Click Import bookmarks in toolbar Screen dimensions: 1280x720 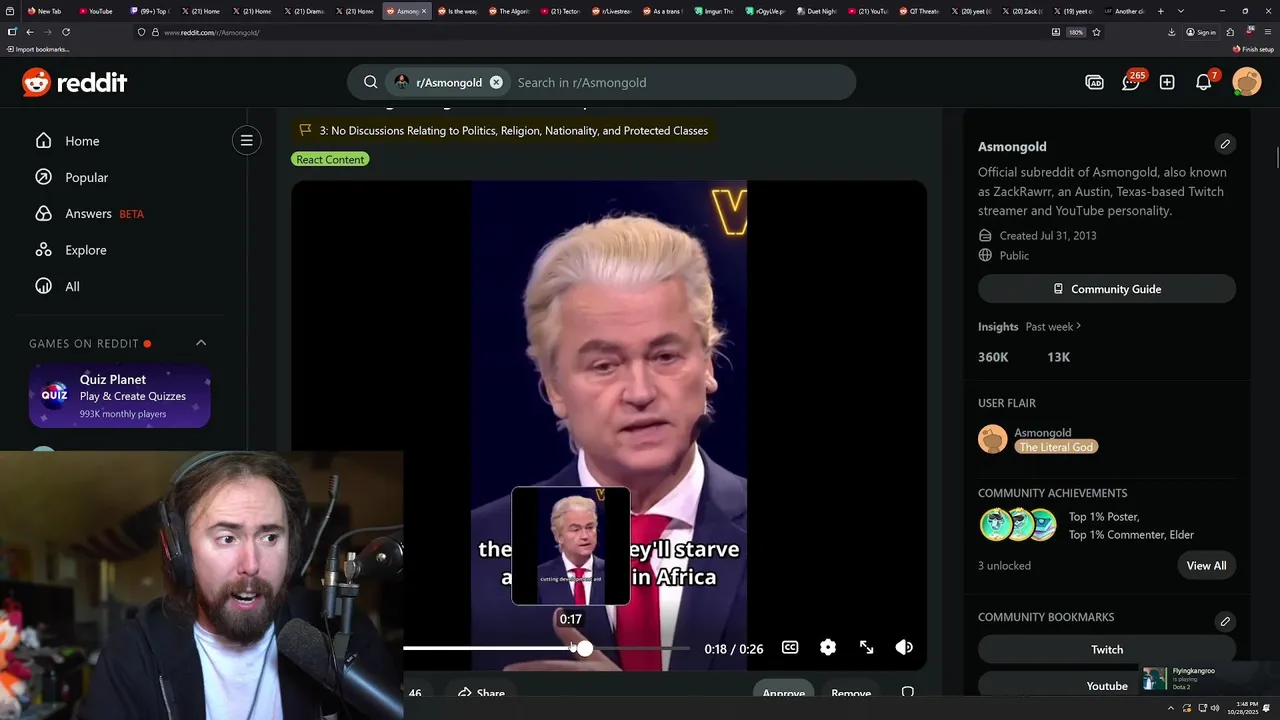pyautogui.click(x=38, y=49)
